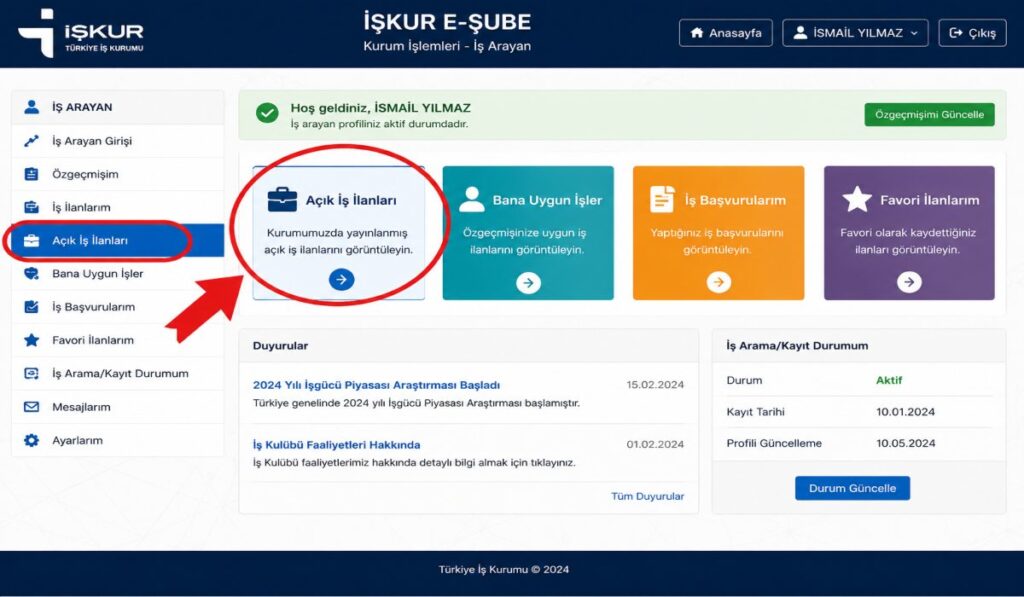Click the Hoş geldiniz, İSMAİL YILMAZ greeting

380,108
